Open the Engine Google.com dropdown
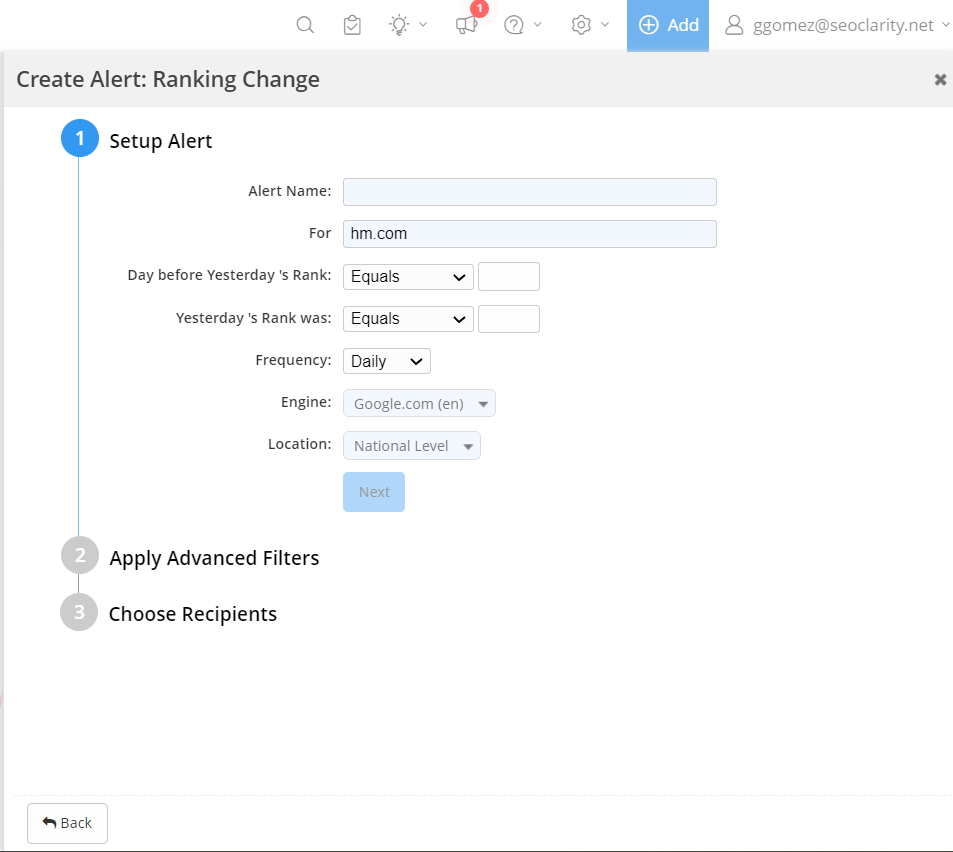Screen dimensions: 953x852 coord(419,403)
